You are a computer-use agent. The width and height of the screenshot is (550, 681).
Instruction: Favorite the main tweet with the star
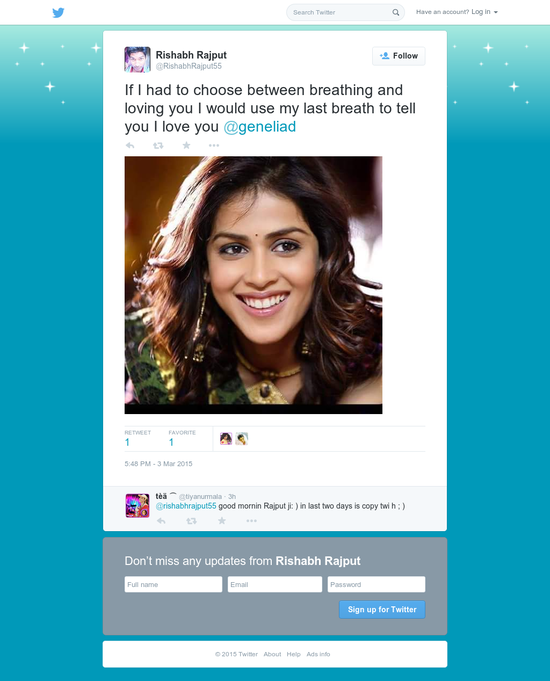point(186,145)
